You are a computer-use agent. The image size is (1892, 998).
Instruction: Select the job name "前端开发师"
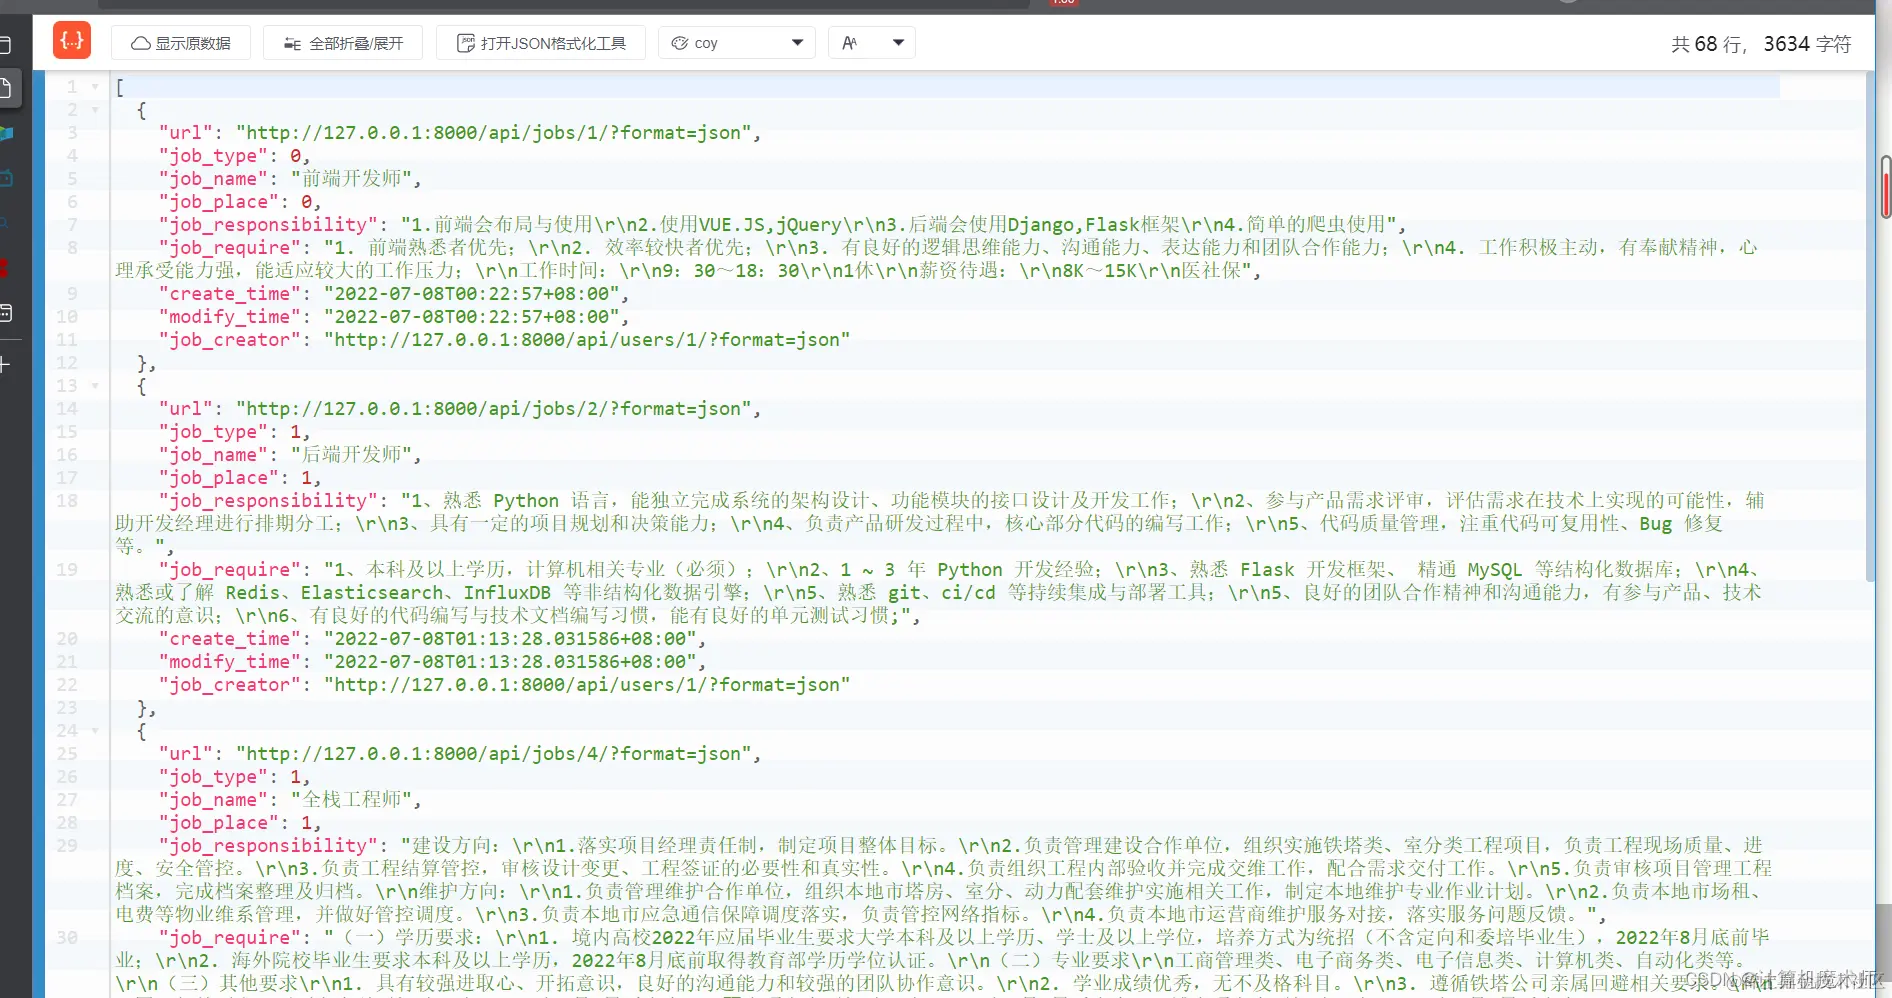pyautogui.click(x=351, y=179)
